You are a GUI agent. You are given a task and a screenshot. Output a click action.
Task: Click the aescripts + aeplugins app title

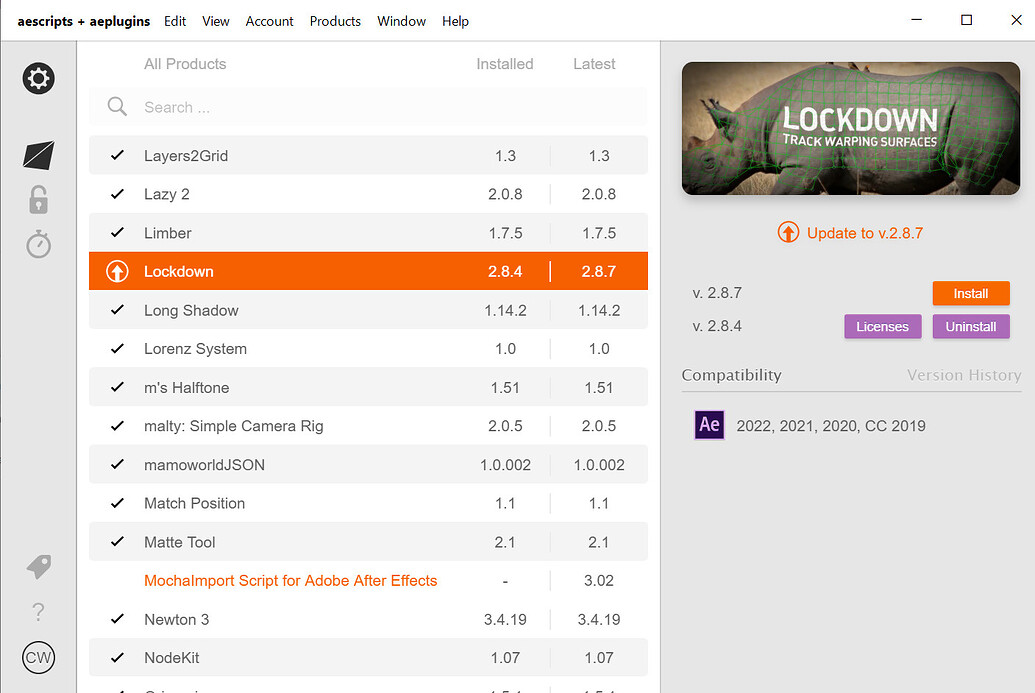[x=84, y=21]
